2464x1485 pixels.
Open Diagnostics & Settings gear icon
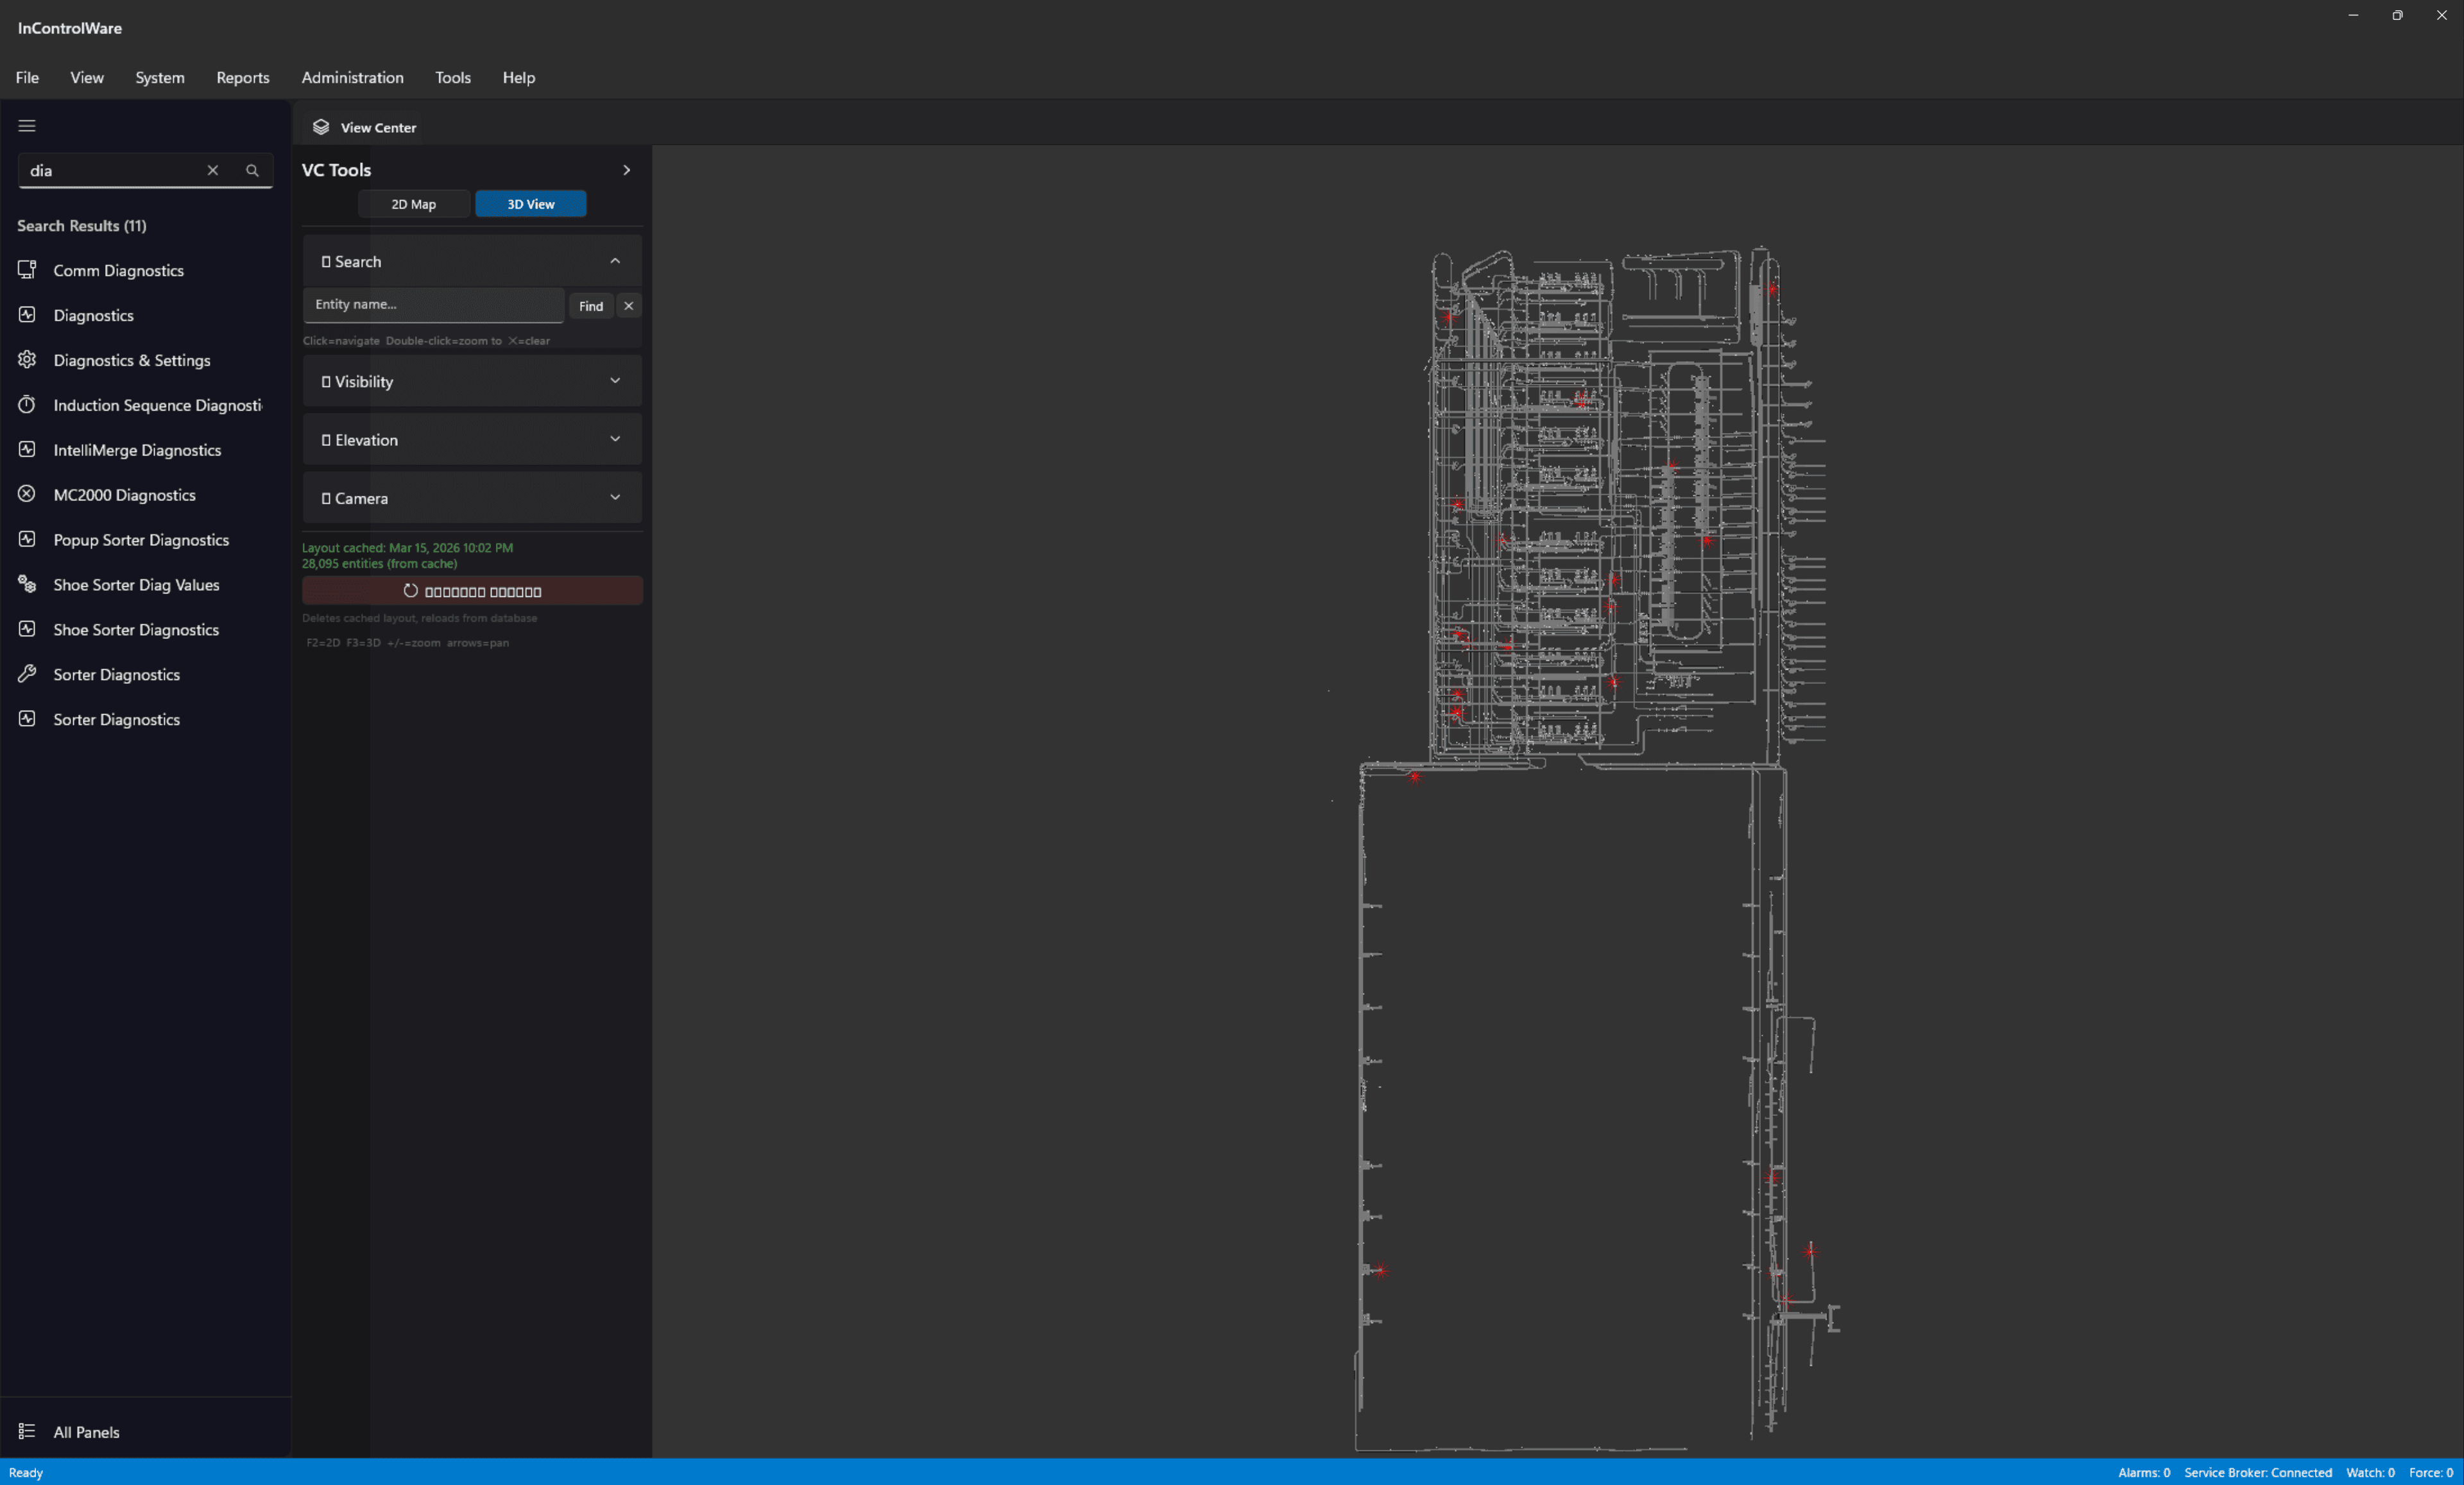(27, 360)
